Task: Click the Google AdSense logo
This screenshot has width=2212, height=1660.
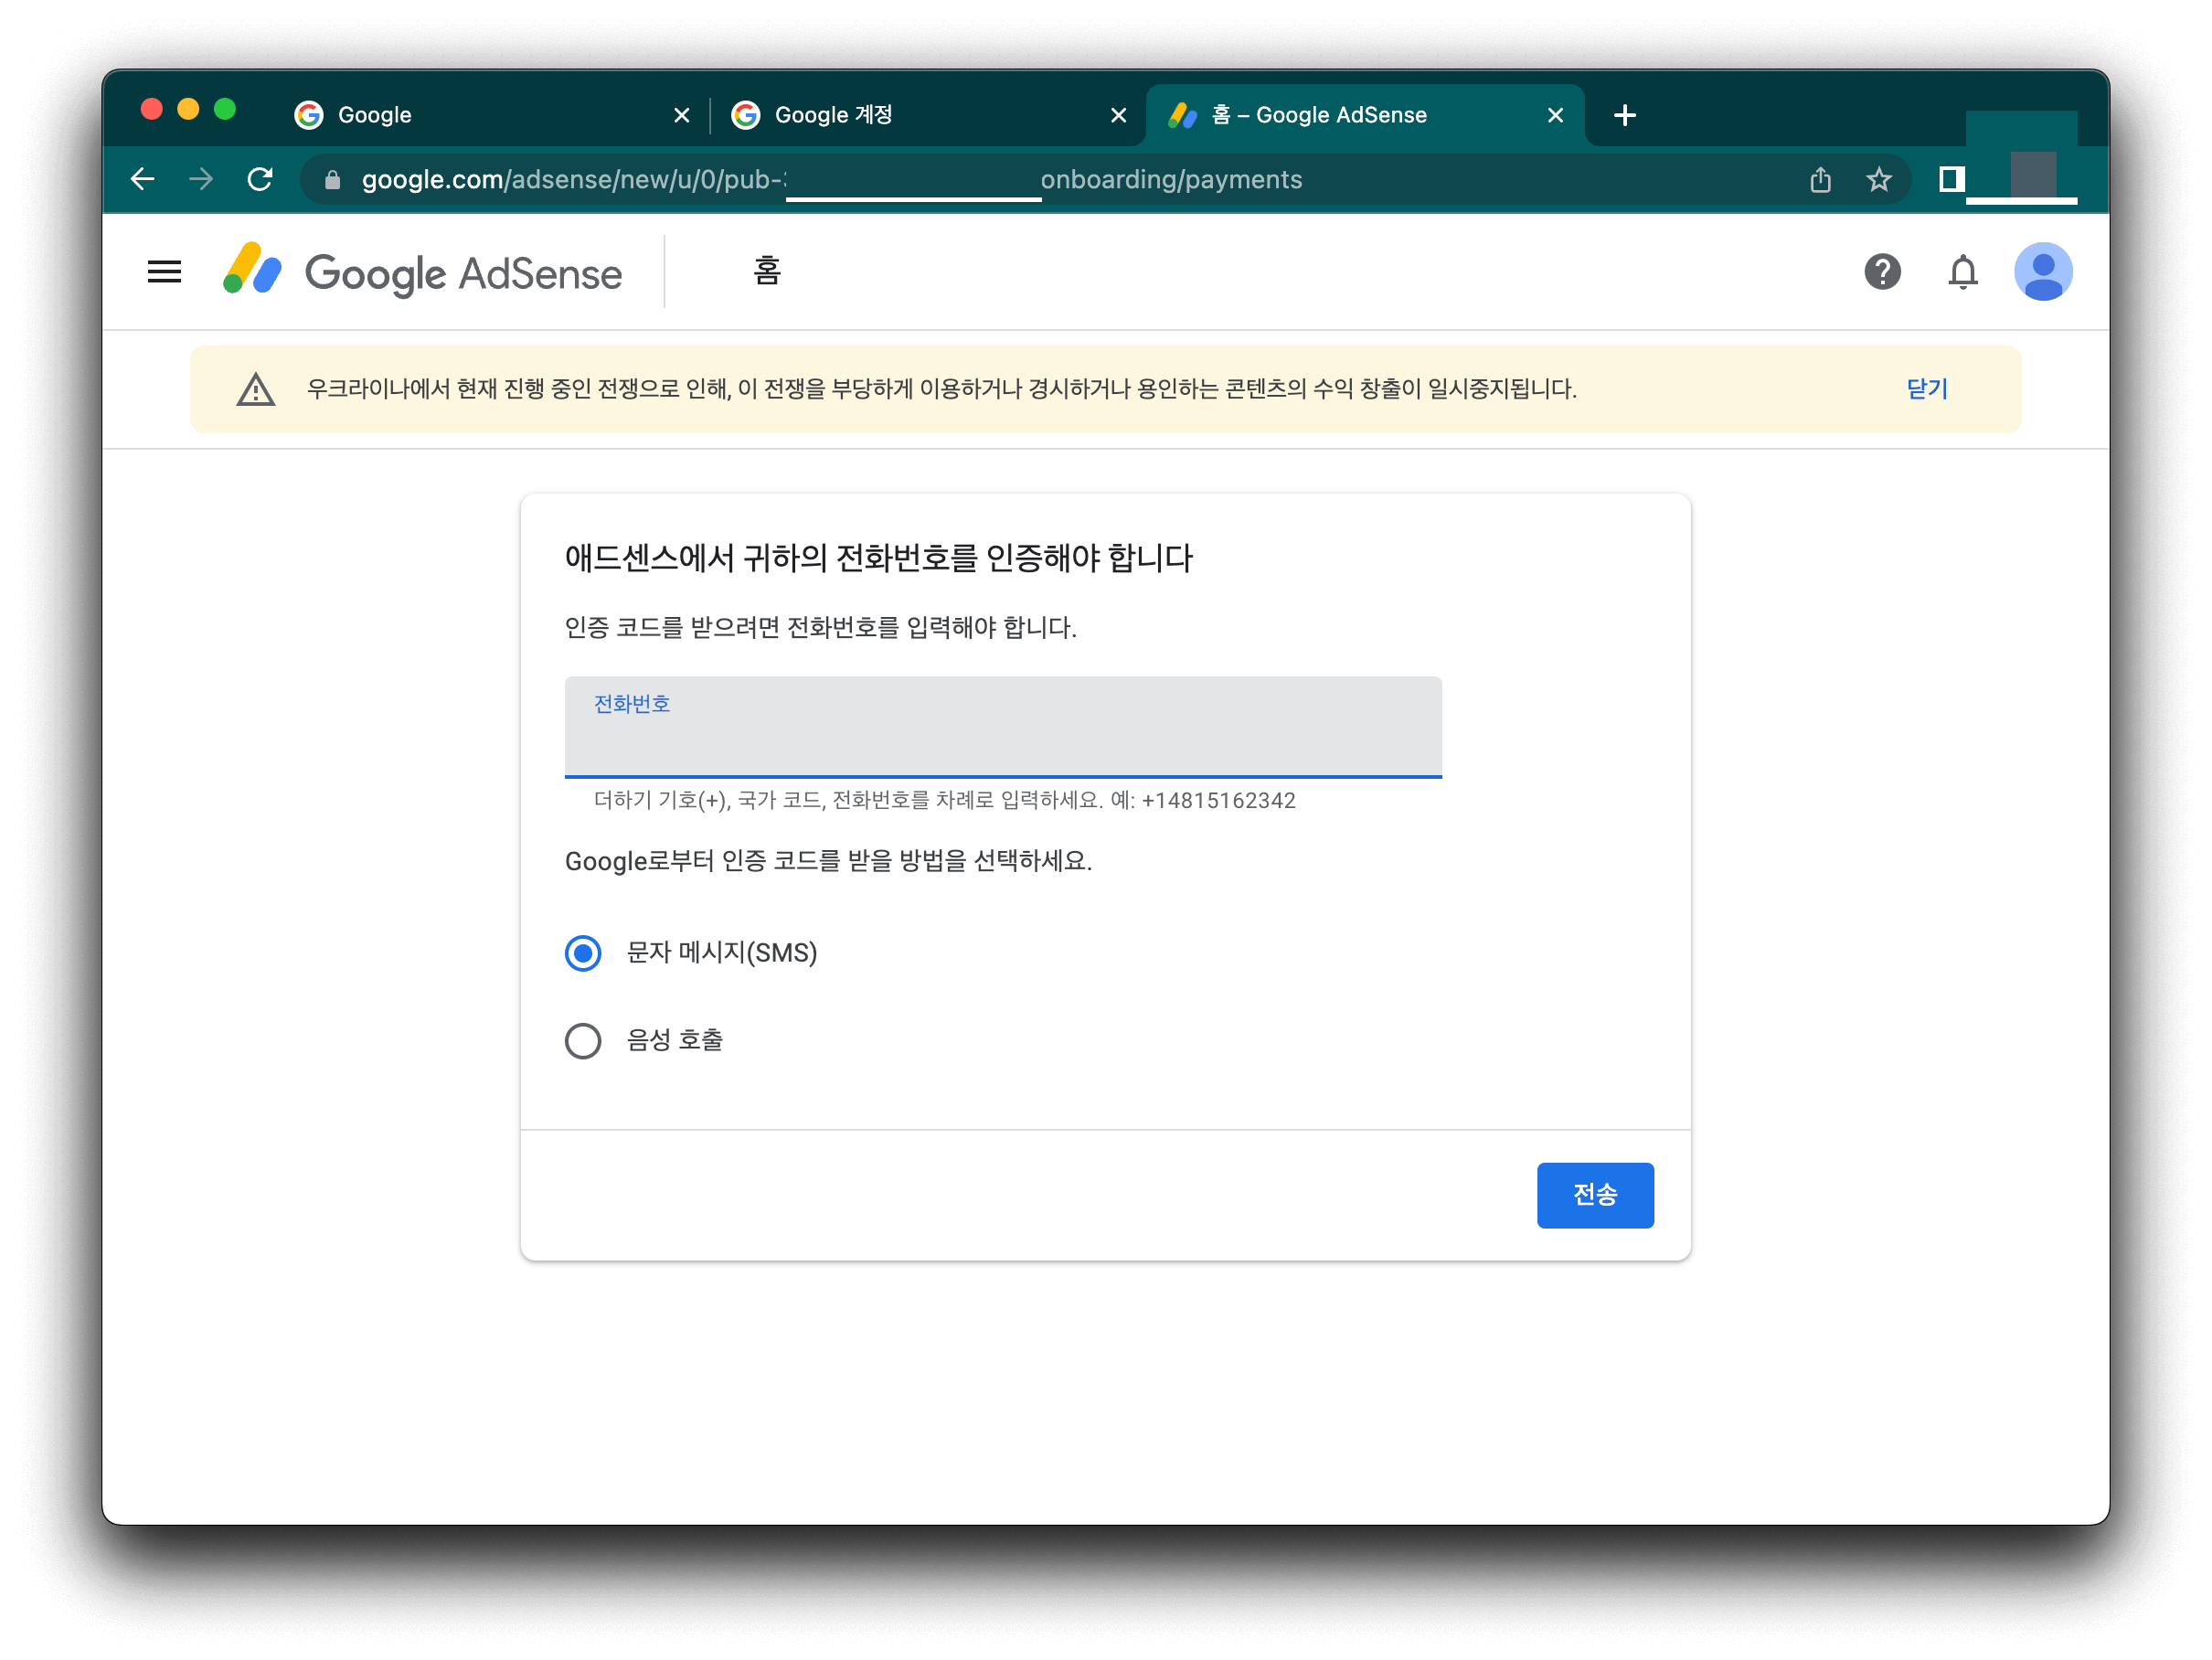Action: 423,272
